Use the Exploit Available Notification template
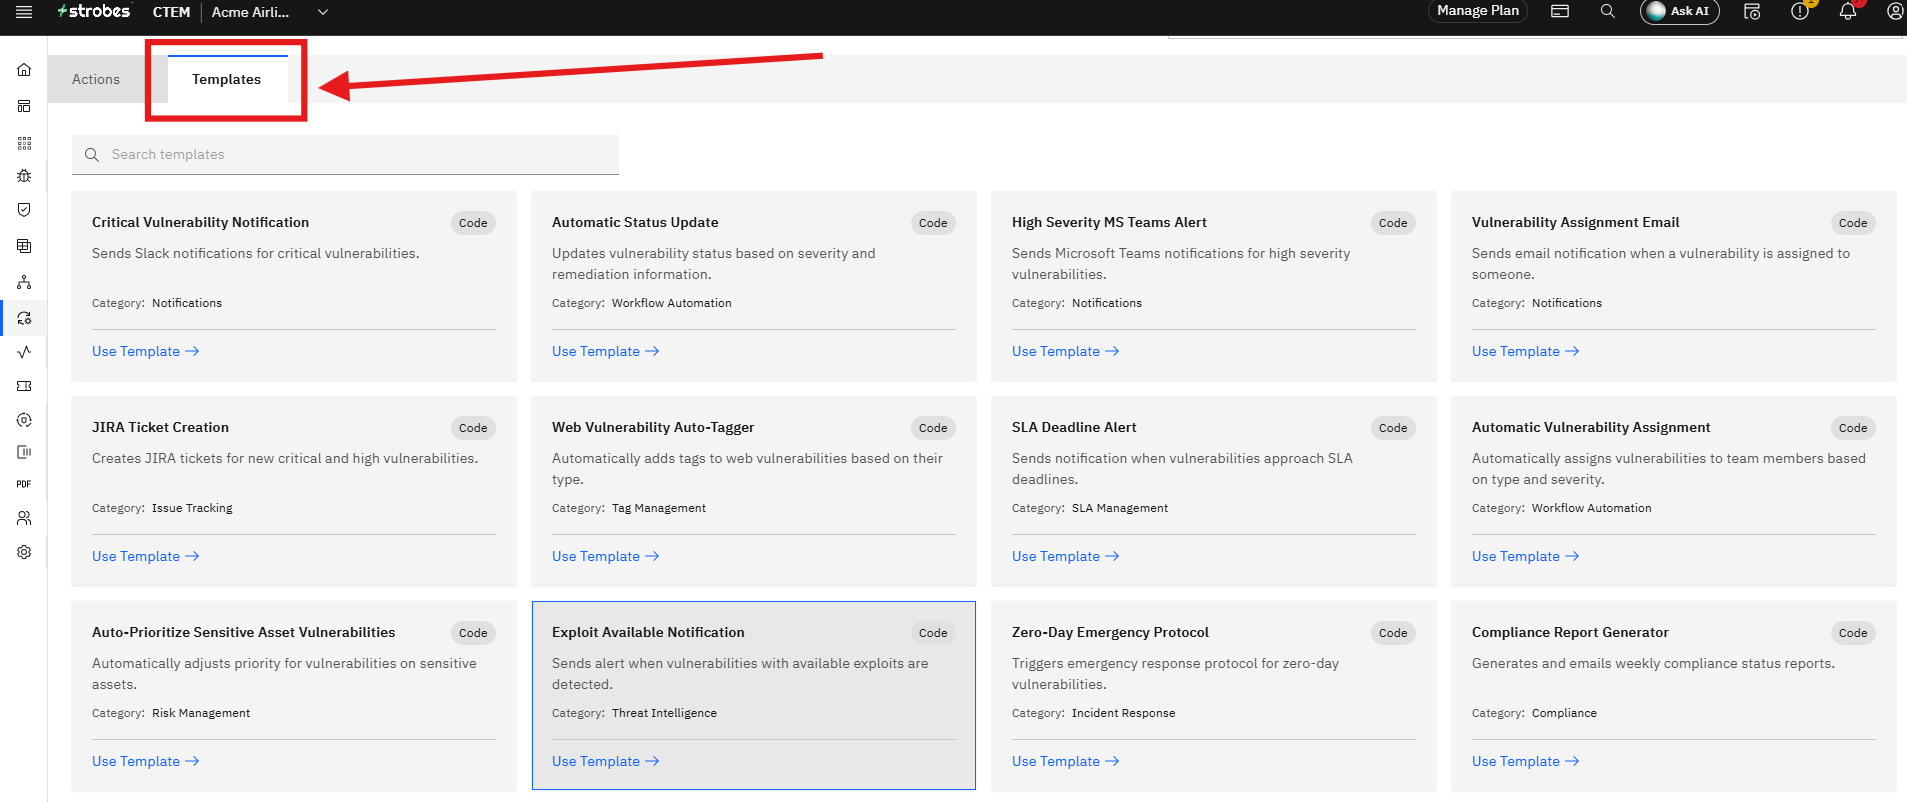This screenshot has width=1907, height=802. pos(606,761)
